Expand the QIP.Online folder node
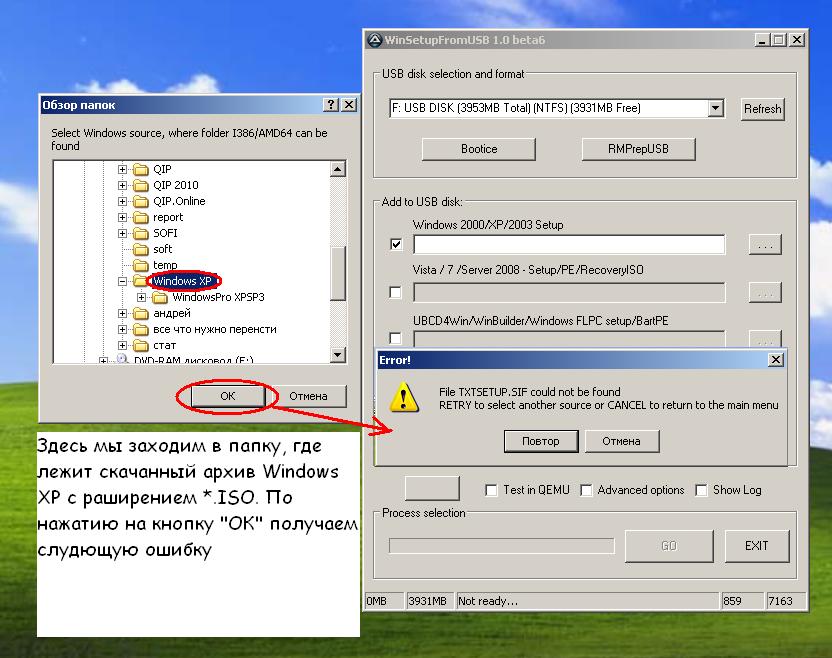 point(123,201)
